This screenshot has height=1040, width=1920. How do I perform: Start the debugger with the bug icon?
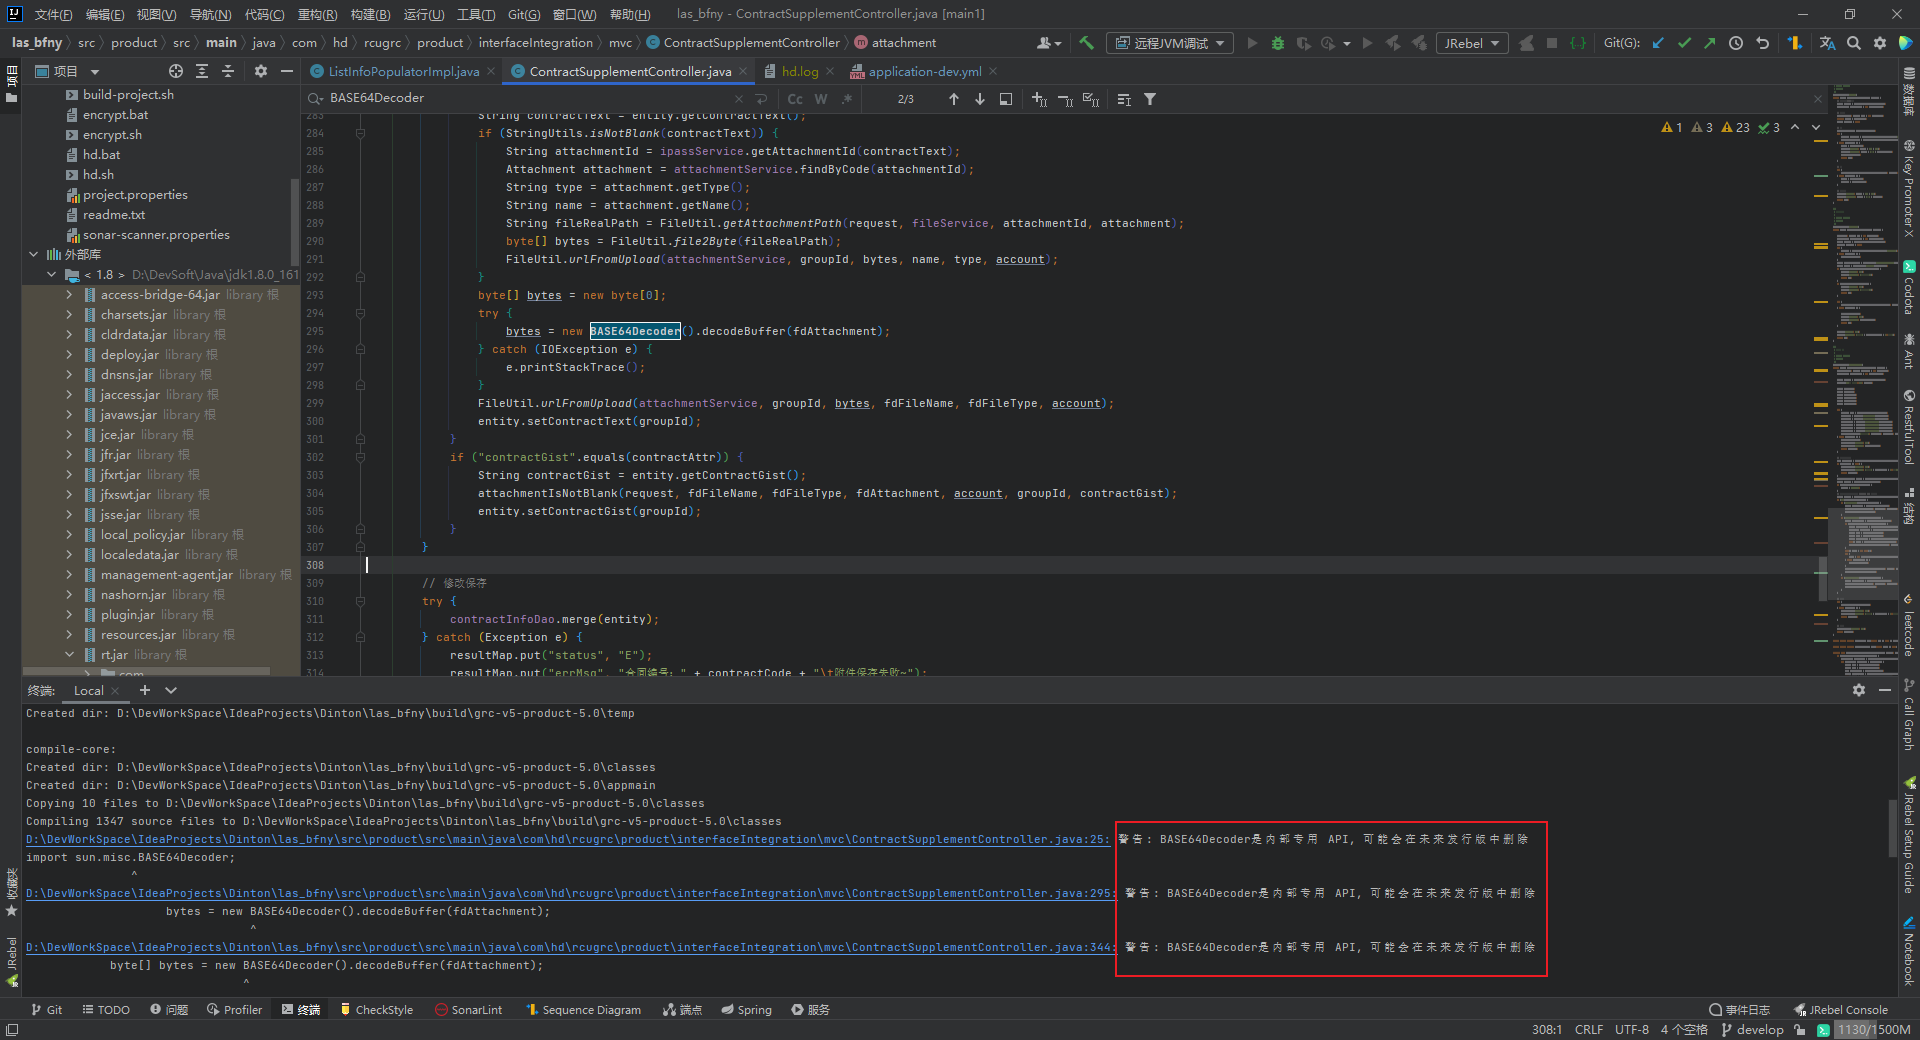[1278, 43]
